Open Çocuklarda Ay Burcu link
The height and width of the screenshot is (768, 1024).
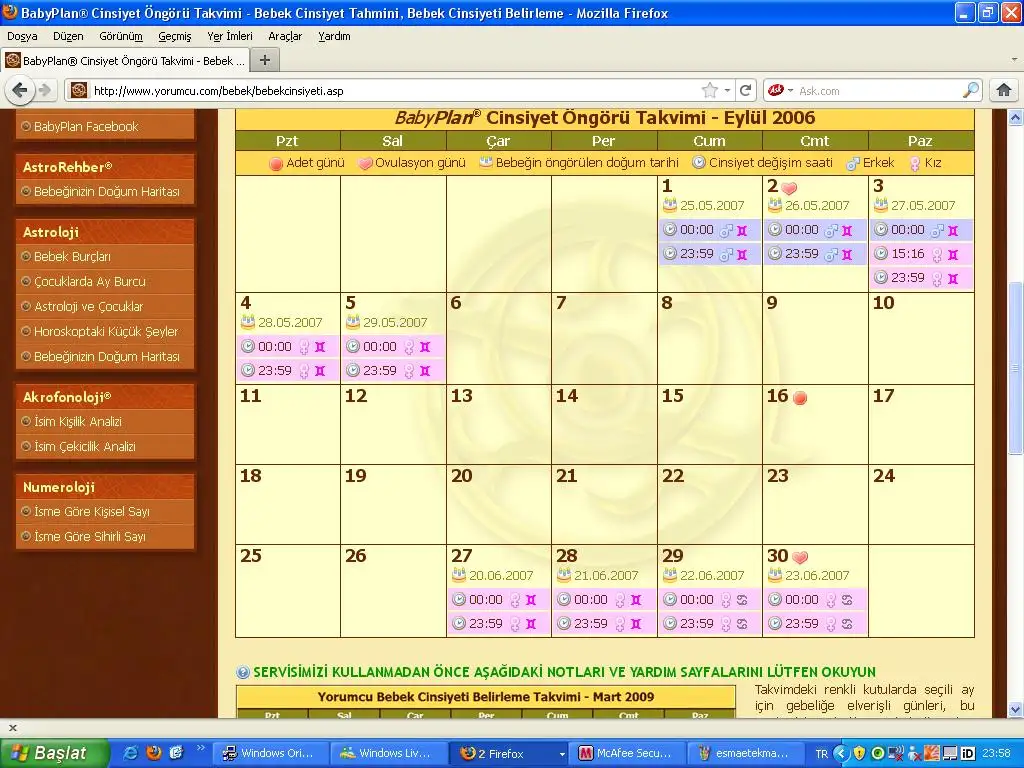click(x=89, y=281)
